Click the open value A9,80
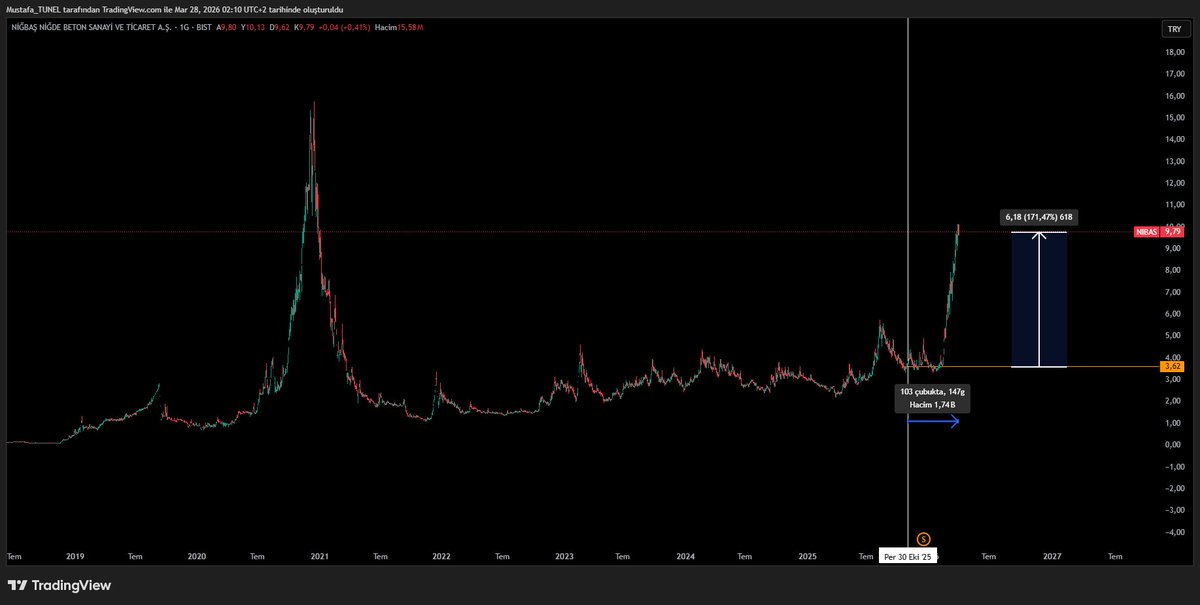 pyautogui.click(x=227, y=27)
